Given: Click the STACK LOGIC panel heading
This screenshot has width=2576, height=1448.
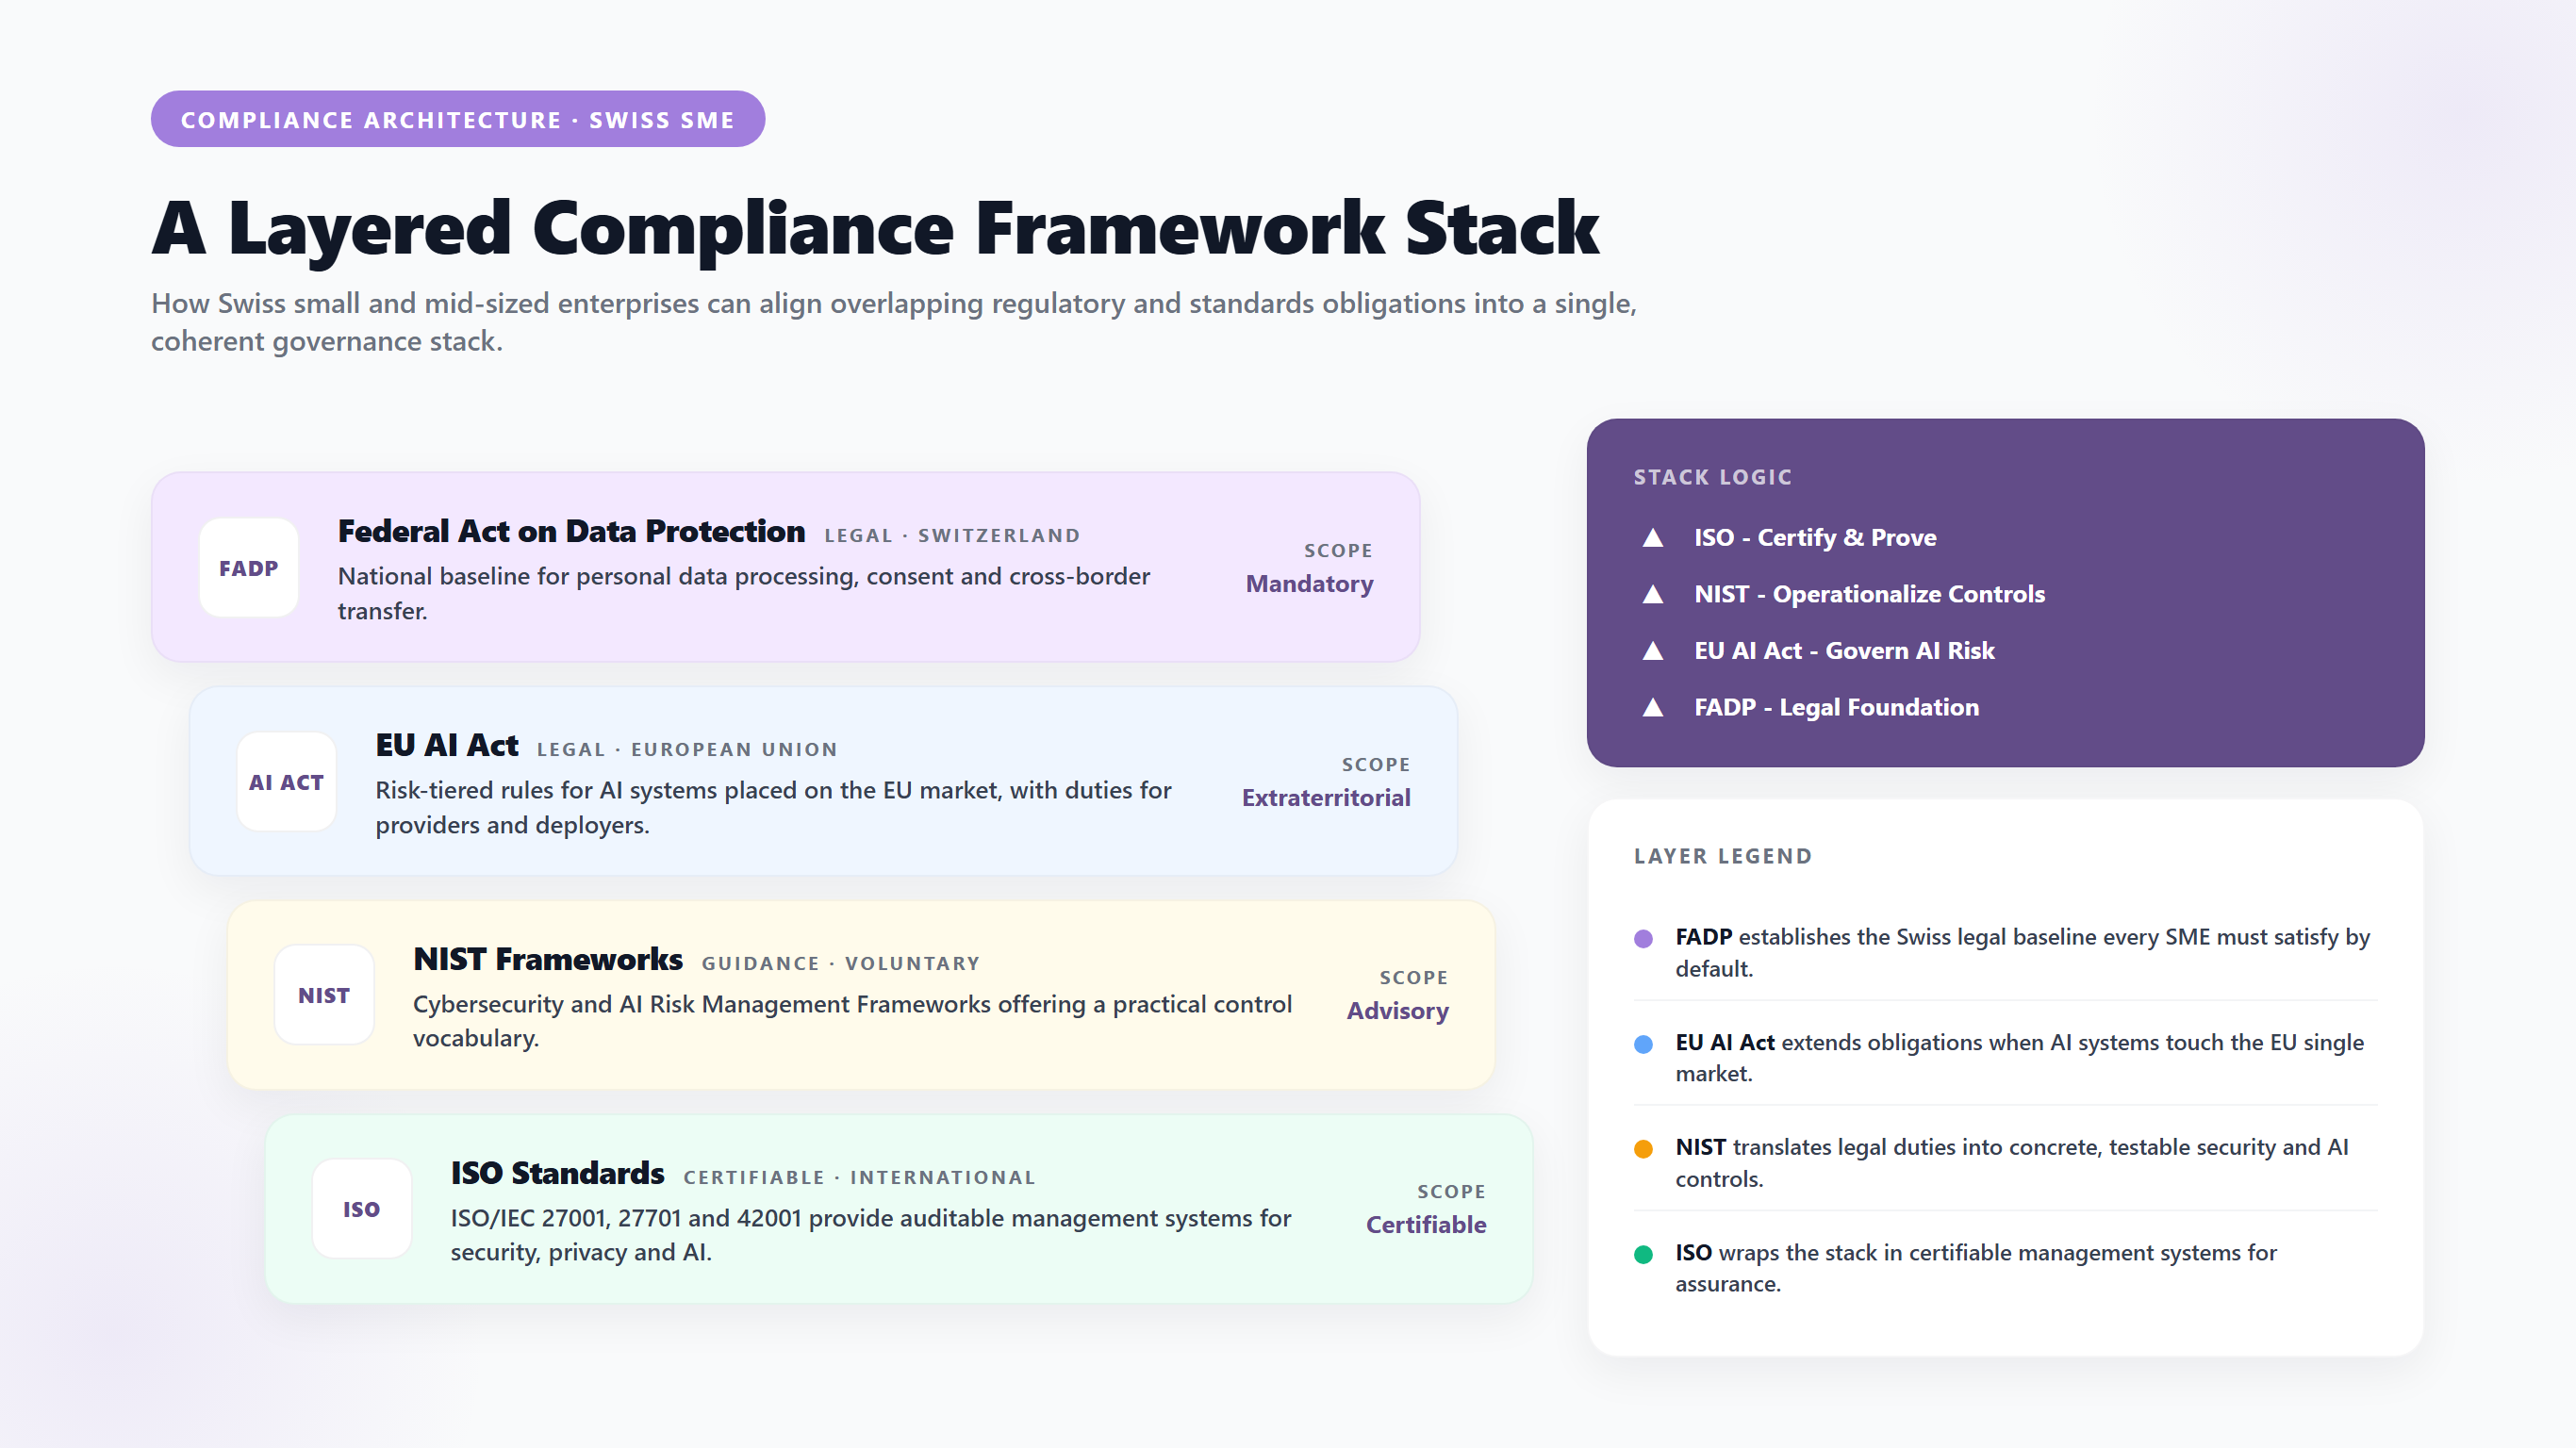Looking at the screenshot, I should [1713, 477].
